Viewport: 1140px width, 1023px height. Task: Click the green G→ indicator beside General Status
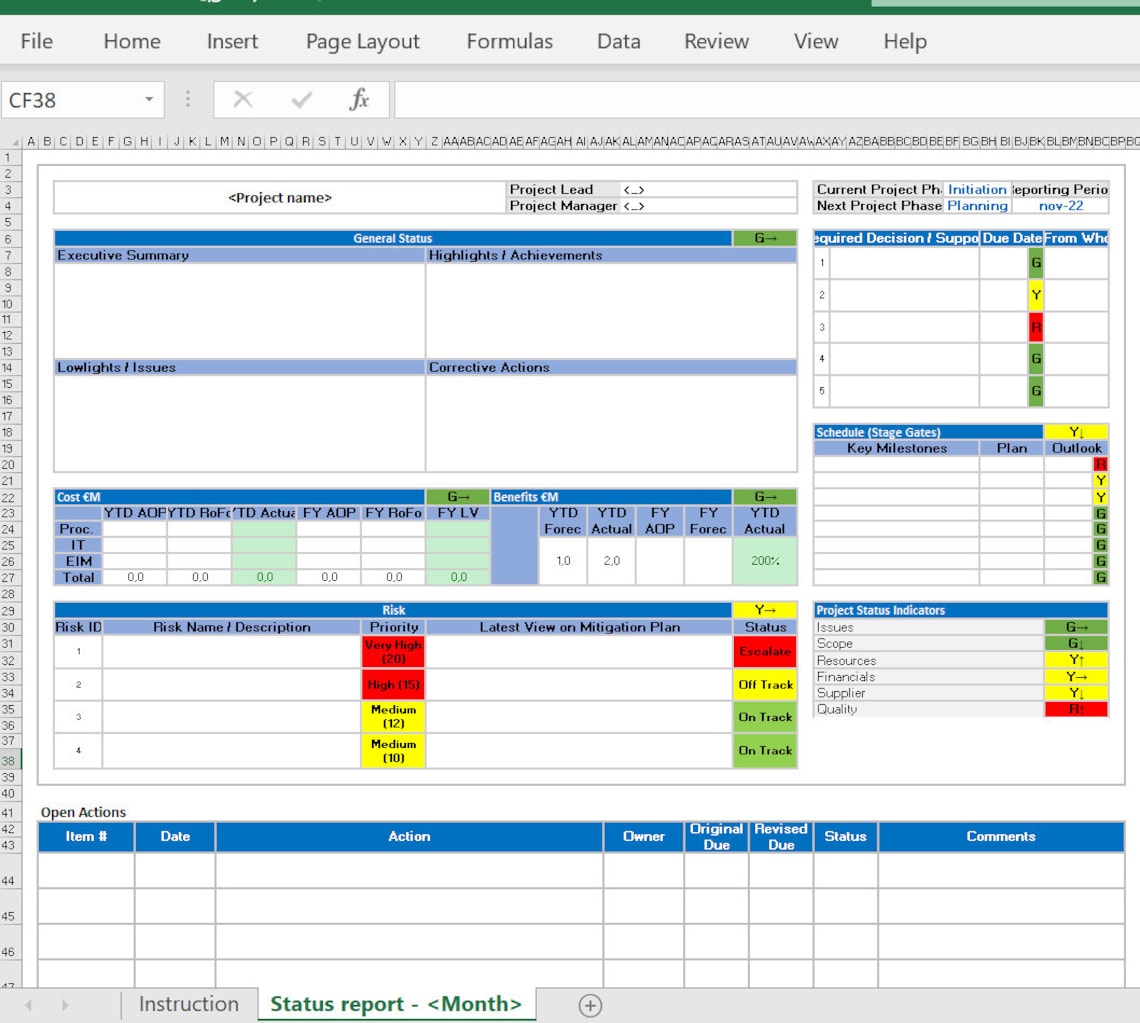point(764,238)
